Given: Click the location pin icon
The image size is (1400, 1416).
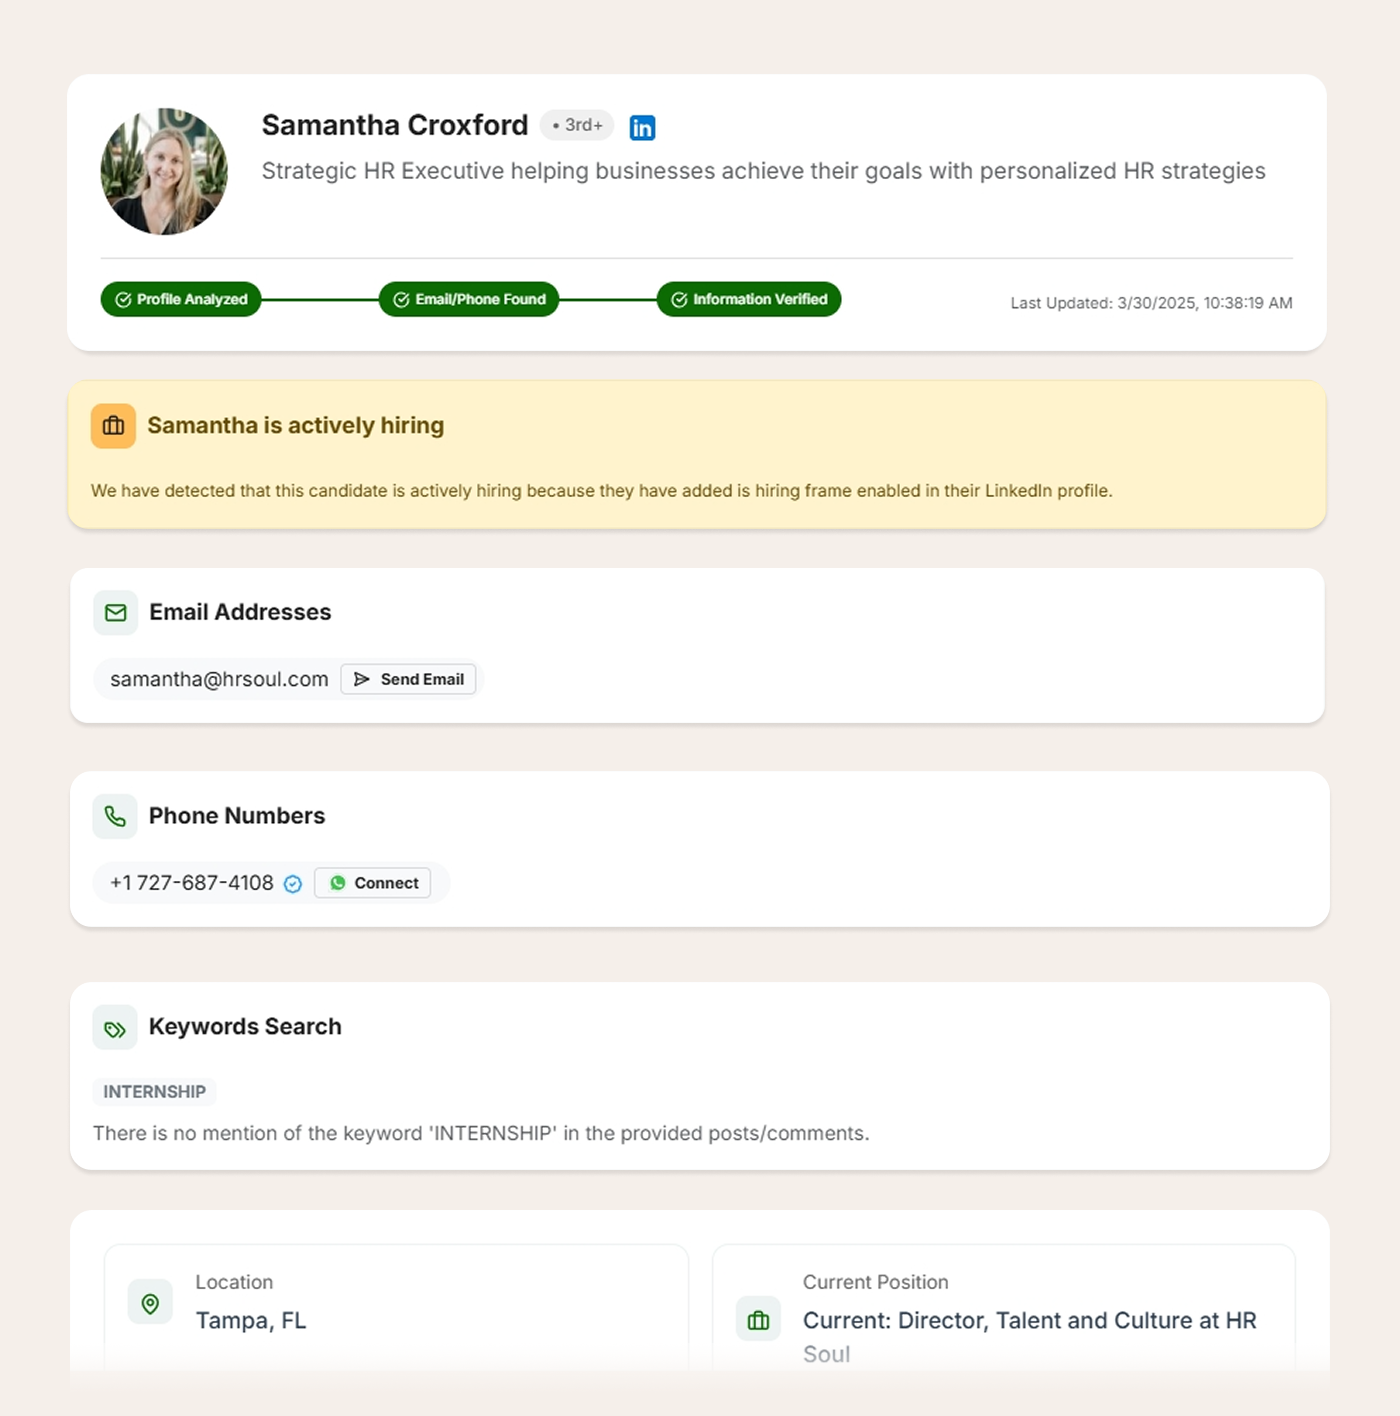Looking at the screenshot, I should [x=150, y=1303].
